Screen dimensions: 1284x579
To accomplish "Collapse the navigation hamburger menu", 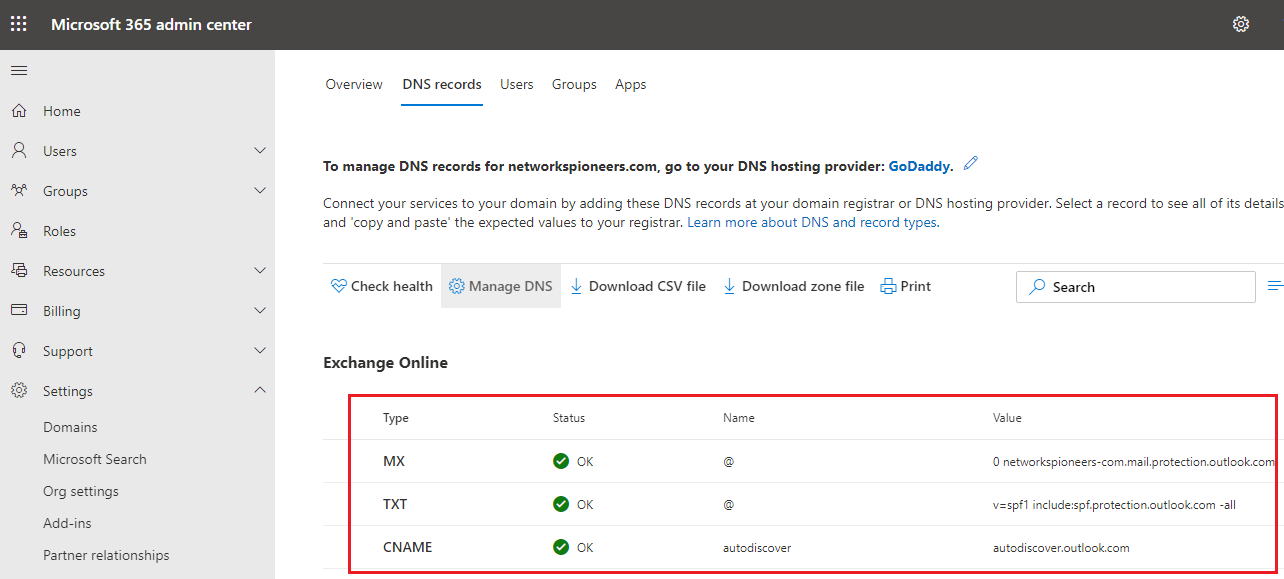I will coord(19,71).
